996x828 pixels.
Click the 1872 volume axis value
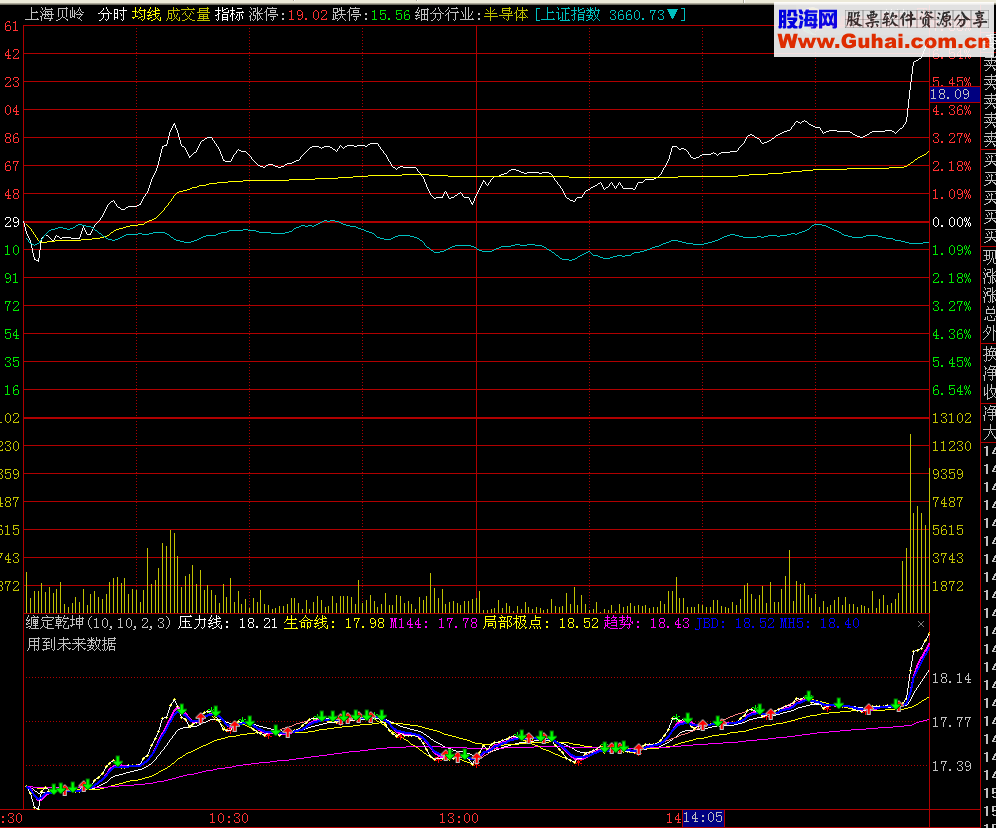pyautogui.click(x=948, y=586)
